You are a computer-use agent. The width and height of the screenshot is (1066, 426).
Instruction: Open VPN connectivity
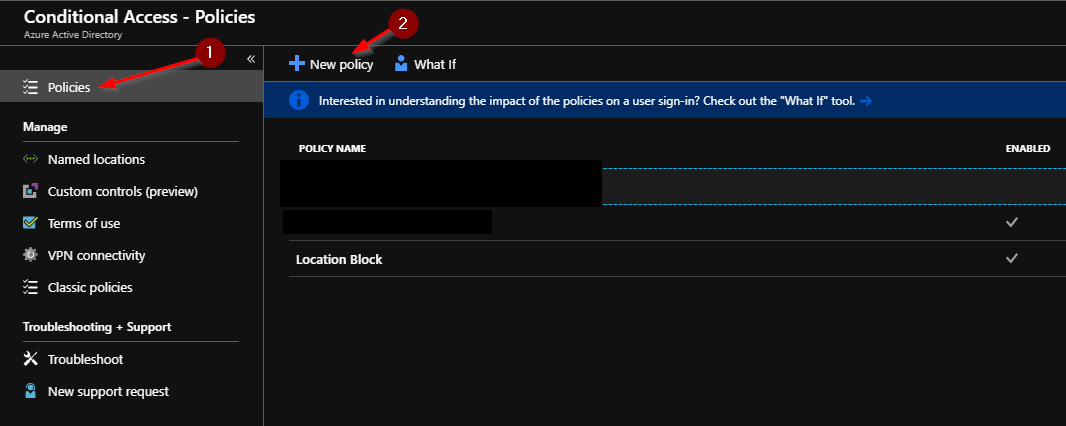coord(97,255)
